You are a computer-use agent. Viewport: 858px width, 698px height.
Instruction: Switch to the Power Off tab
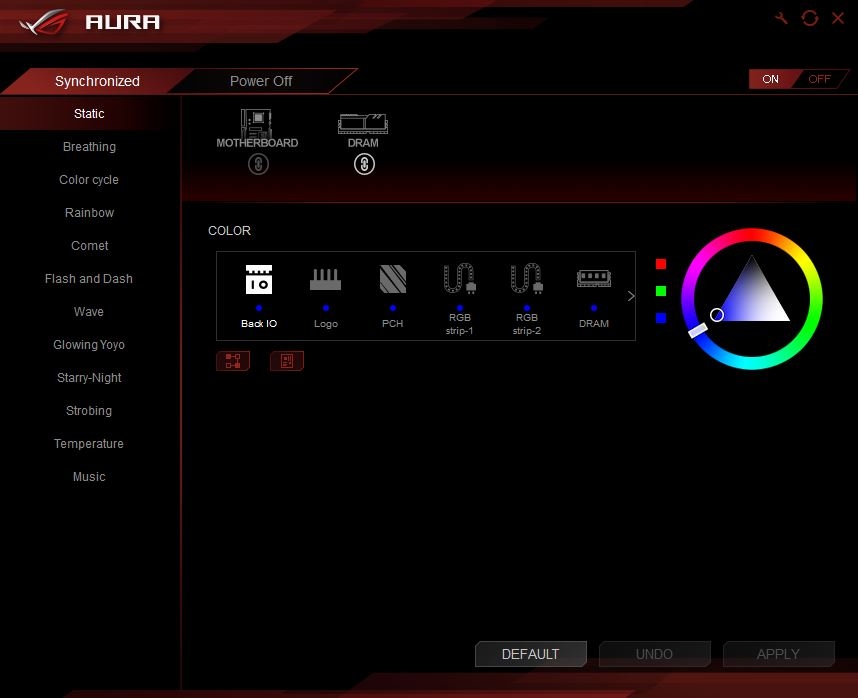point(261,81)
